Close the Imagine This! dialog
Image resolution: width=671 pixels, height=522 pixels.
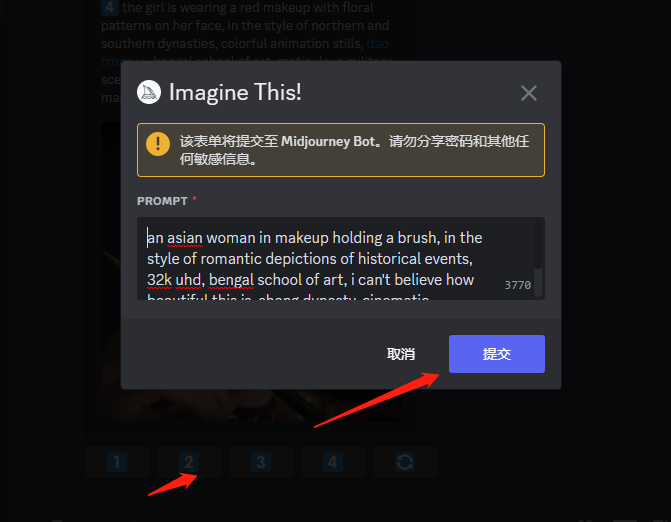pyautogui.click(x=528, y=93)
